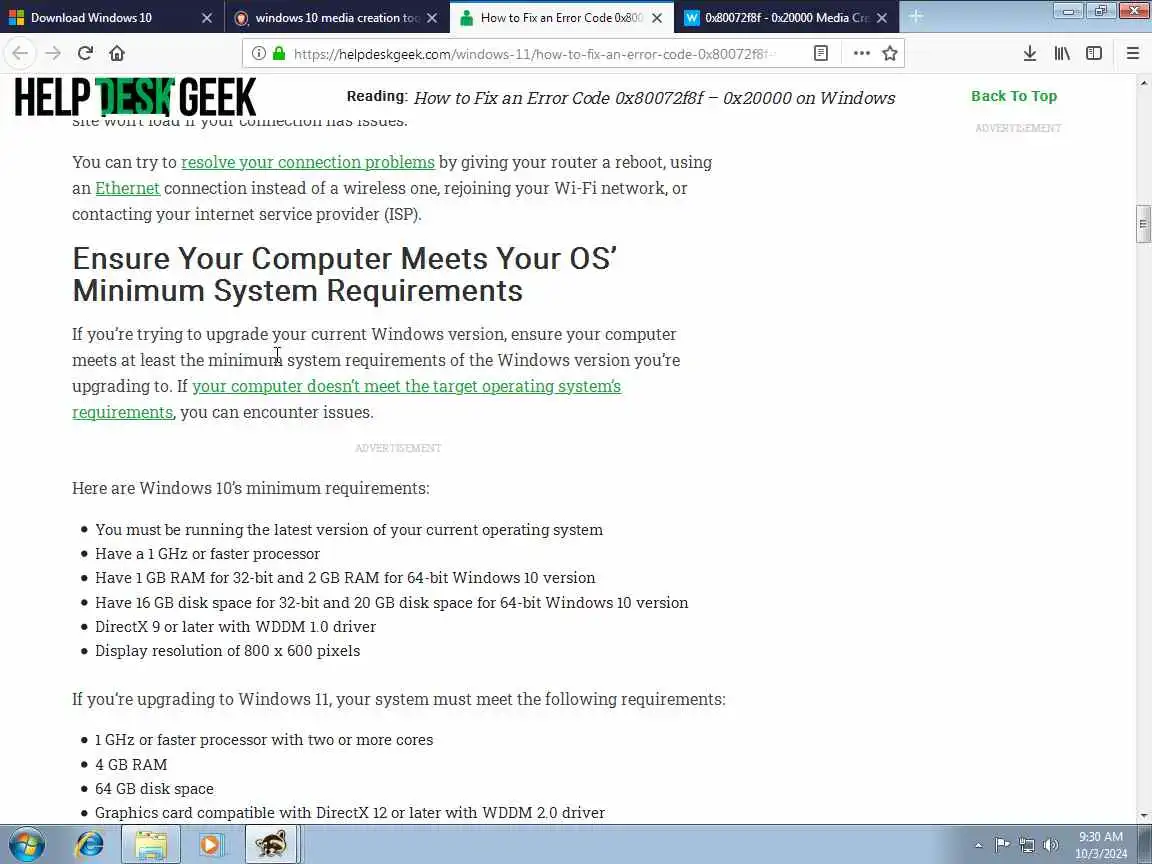Click the Ensure Your Computer Meets heading
This screenshot has height=864, width=1152.
pyautogui.click(x=345, y=274)
